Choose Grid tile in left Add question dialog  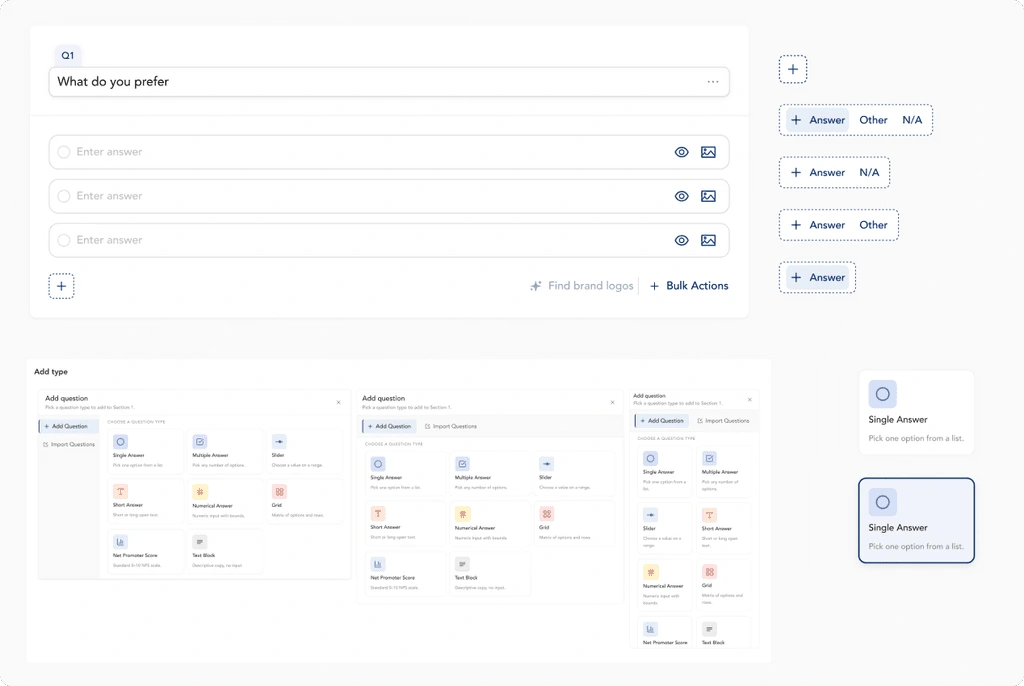tap(304, 501)
